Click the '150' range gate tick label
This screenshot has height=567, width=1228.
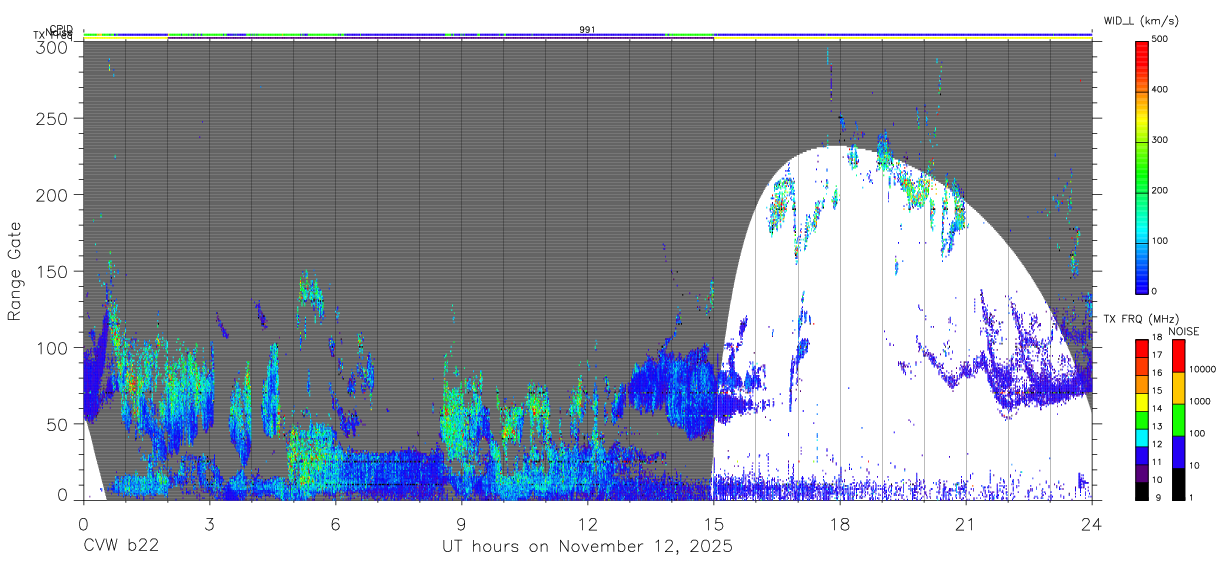point(54,271)
